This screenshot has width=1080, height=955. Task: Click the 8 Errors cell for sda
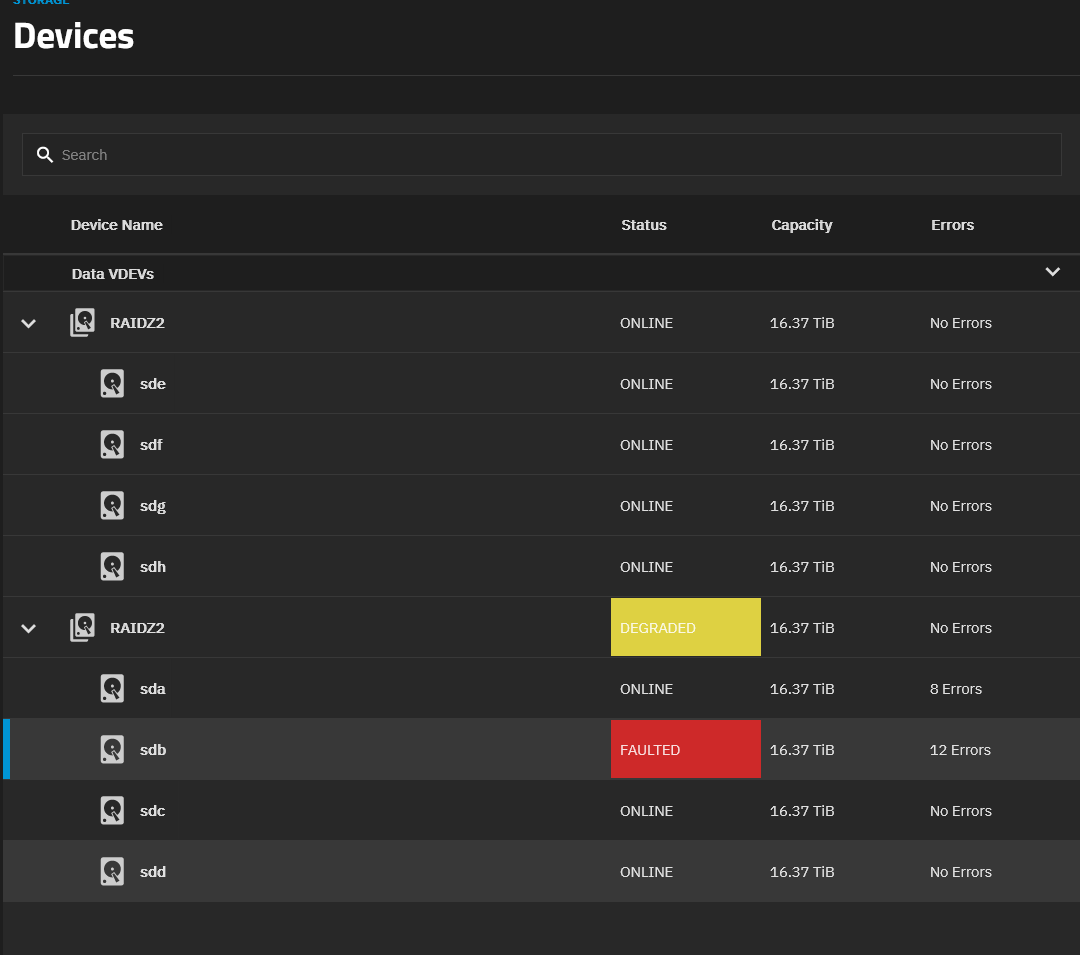(x=955, y=689)
